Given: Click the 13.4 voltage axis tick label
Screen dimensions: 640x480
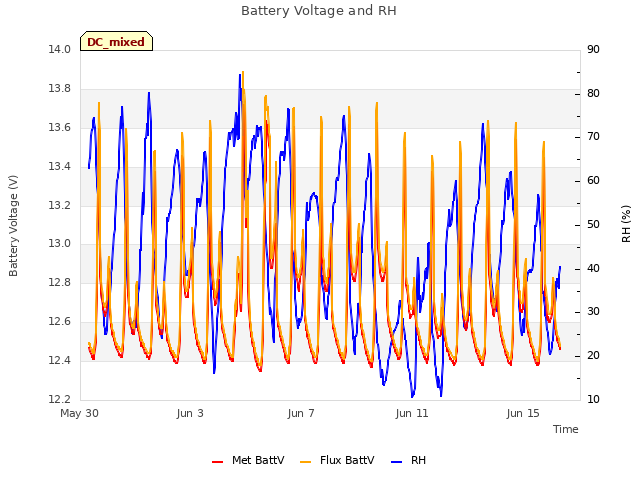Looking at the screenshot, I should (60, 167).
